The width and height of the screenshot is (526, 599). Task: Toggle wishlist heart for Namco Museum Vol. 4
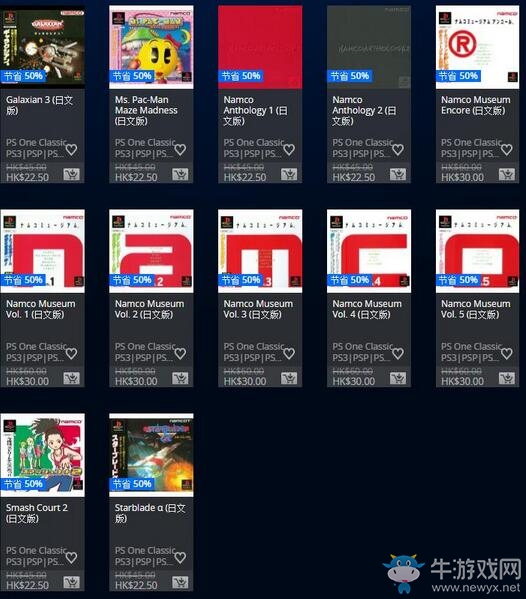[x=398, y=353]
